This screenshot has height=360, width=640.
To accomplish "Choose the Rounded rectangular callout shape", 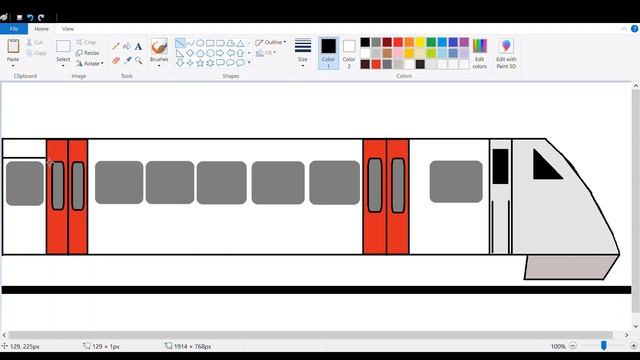I will coord(220,63).
